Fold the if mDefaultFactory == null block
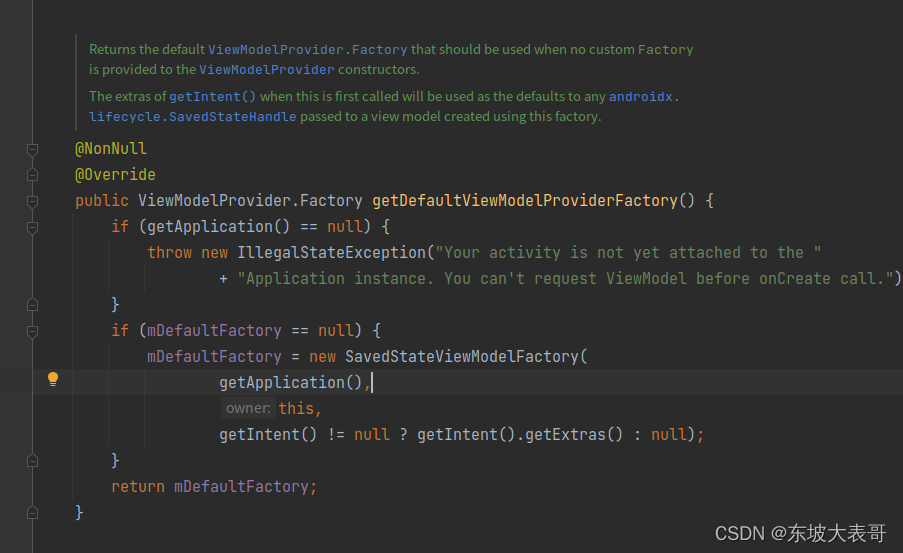This screenshot has height=553, width=903. pyautogui.click(x=32, y=331)
